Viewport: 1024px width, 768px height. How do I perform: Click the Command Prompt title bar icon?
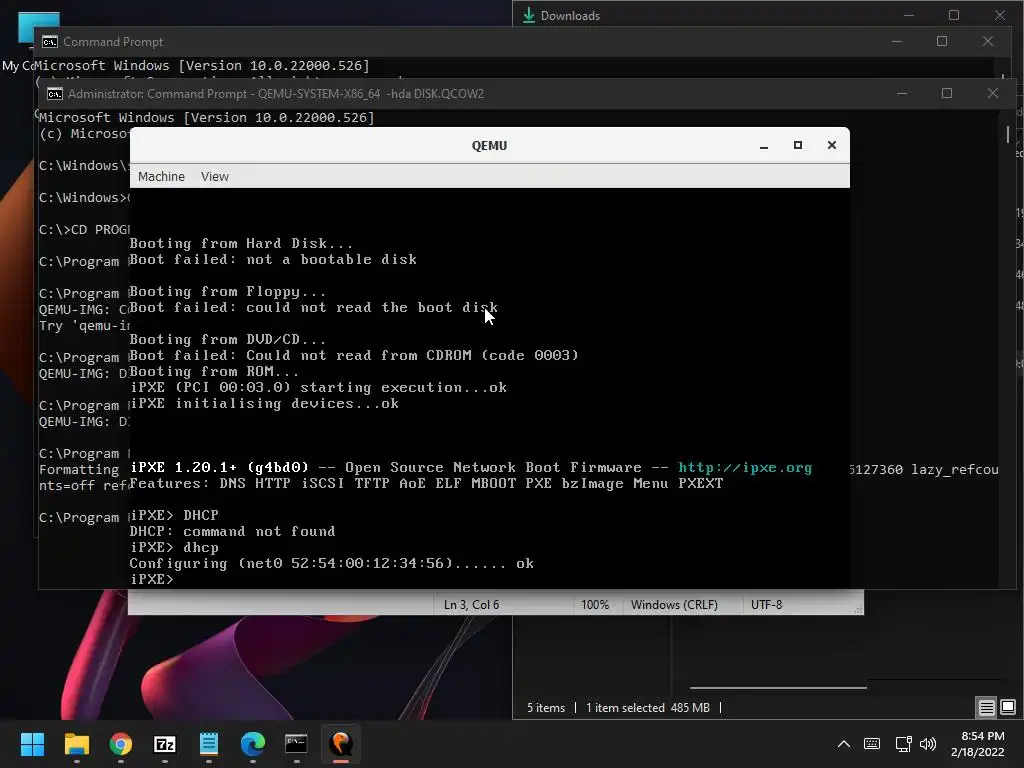click(x=50, y=42)
